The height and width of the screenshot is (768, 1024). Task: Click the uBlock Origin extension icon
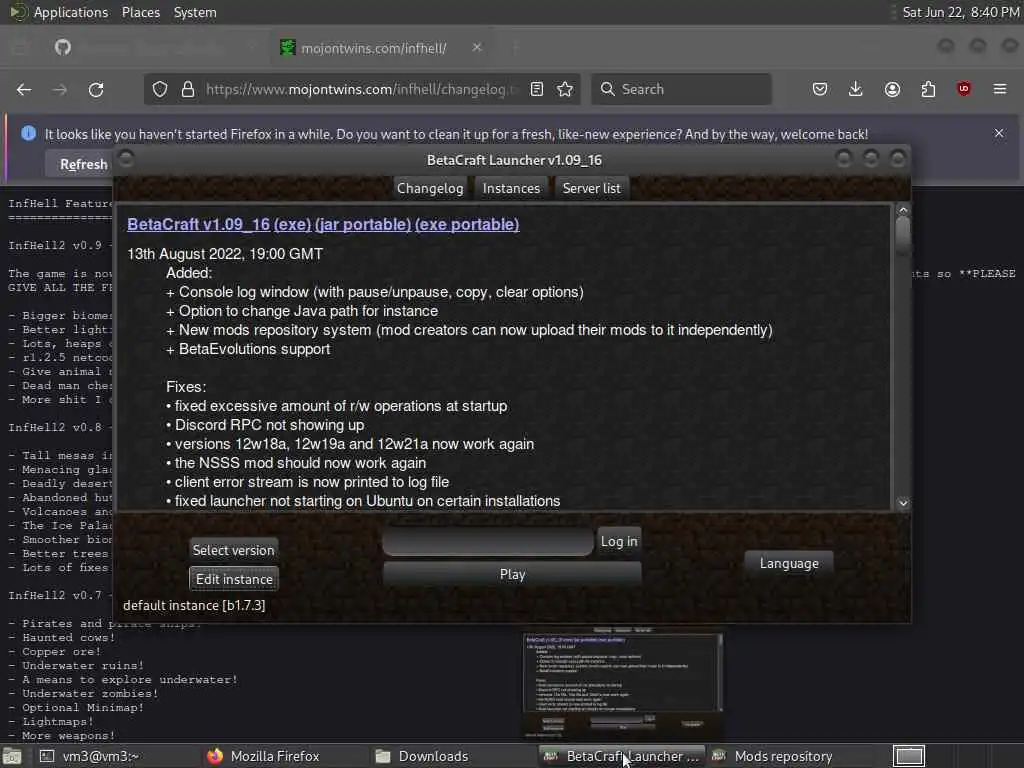pos(963,89)
